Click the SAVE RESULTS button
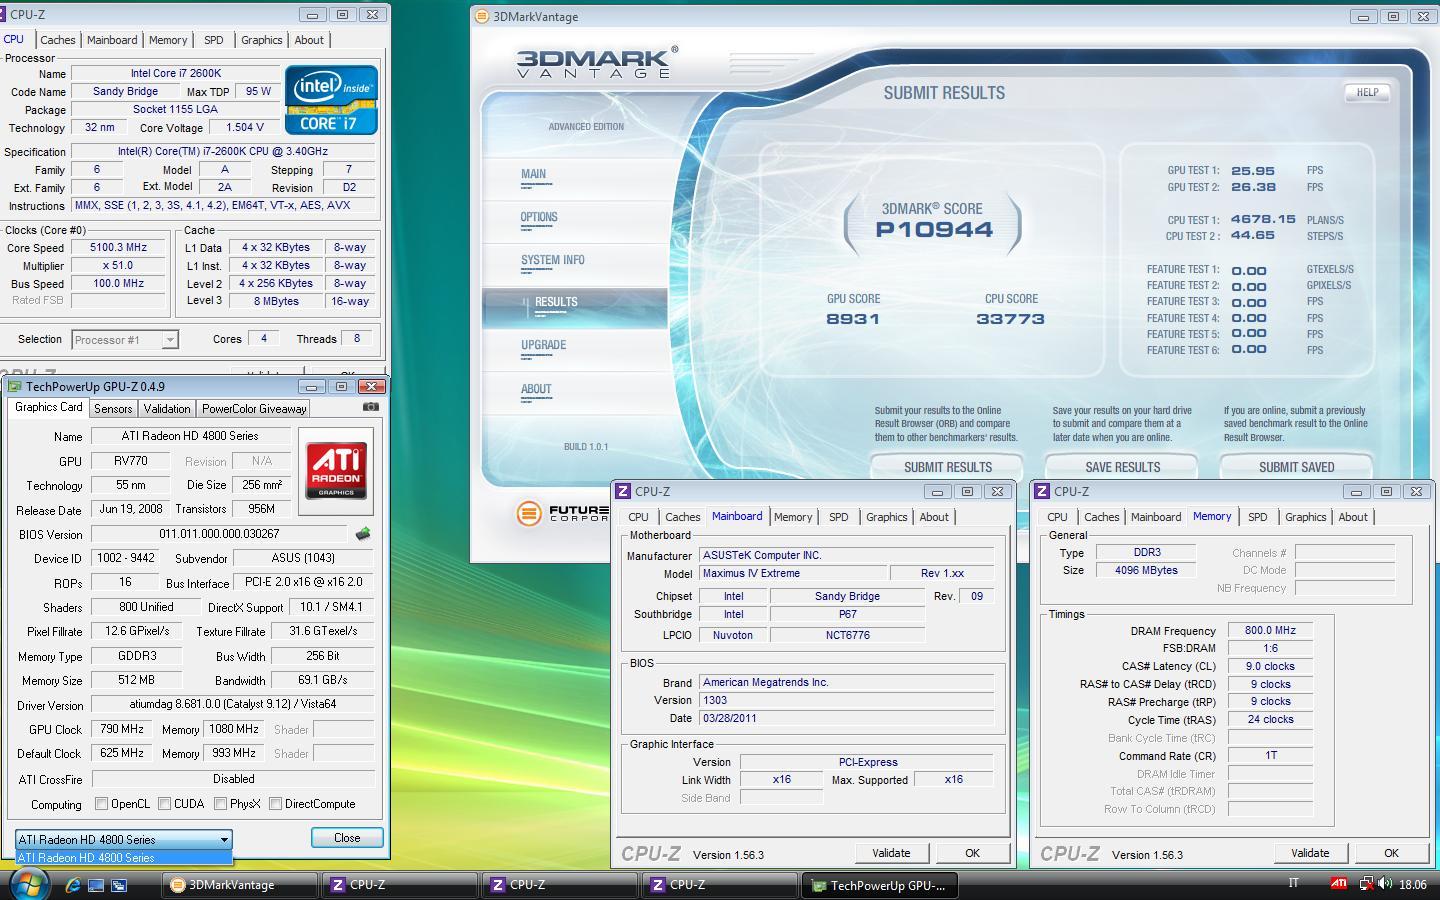Viewport: 1440px width, 900px height. point(1122,466)
